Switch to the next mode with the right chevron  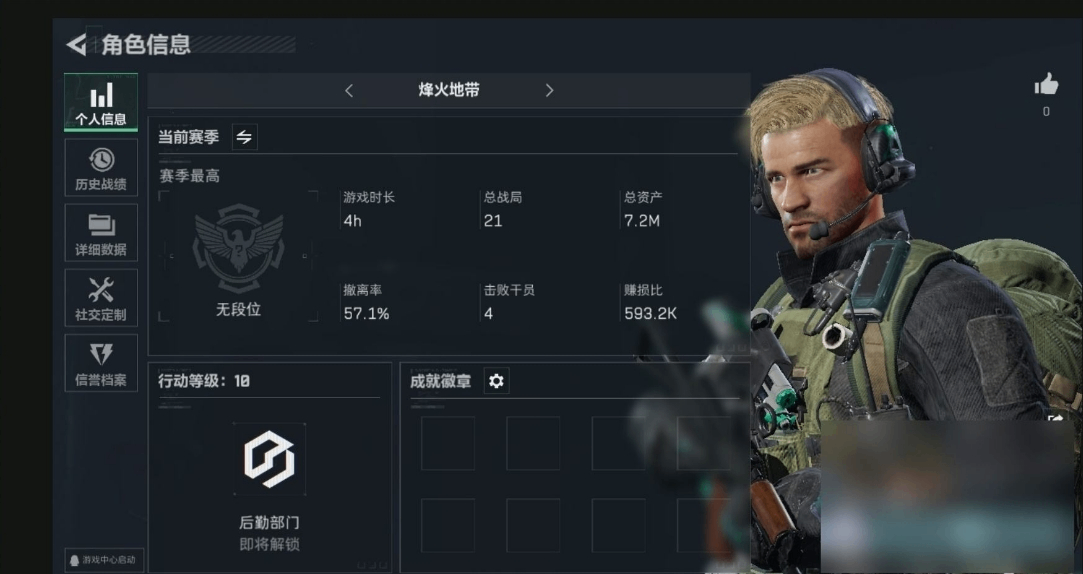click(549, 90)
